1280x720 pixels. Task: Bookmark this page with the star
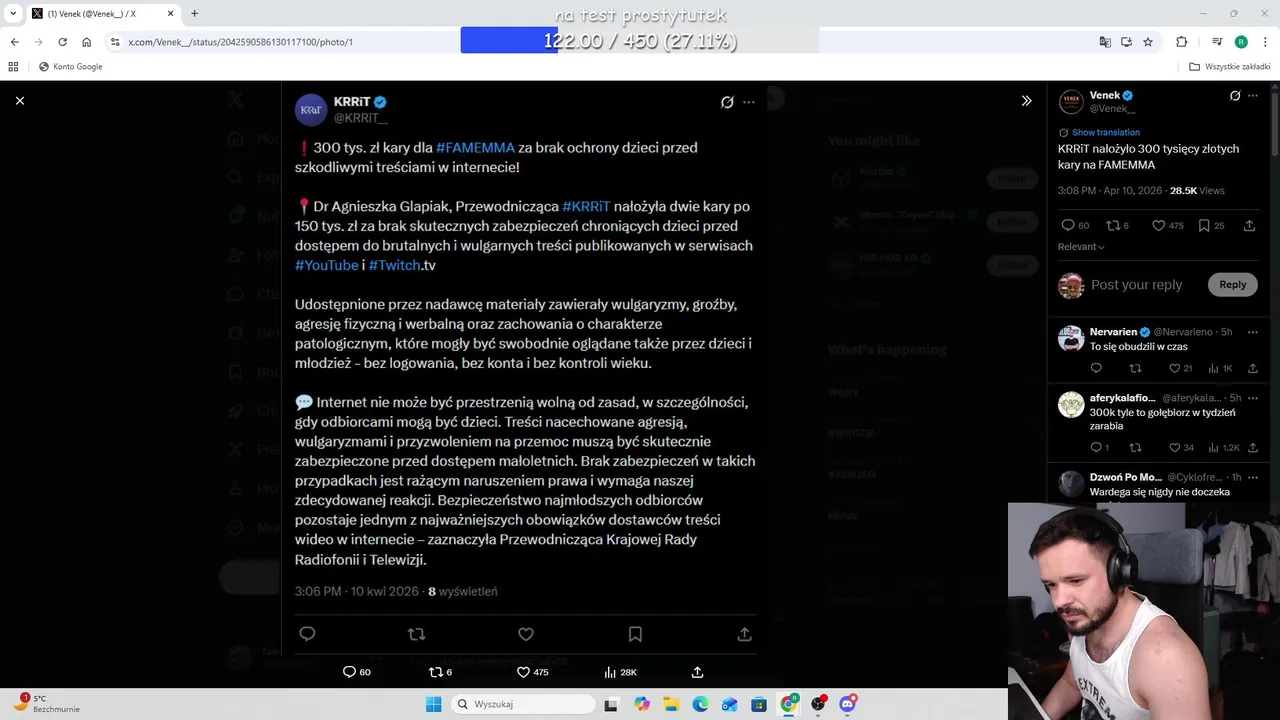(1148, 42)
